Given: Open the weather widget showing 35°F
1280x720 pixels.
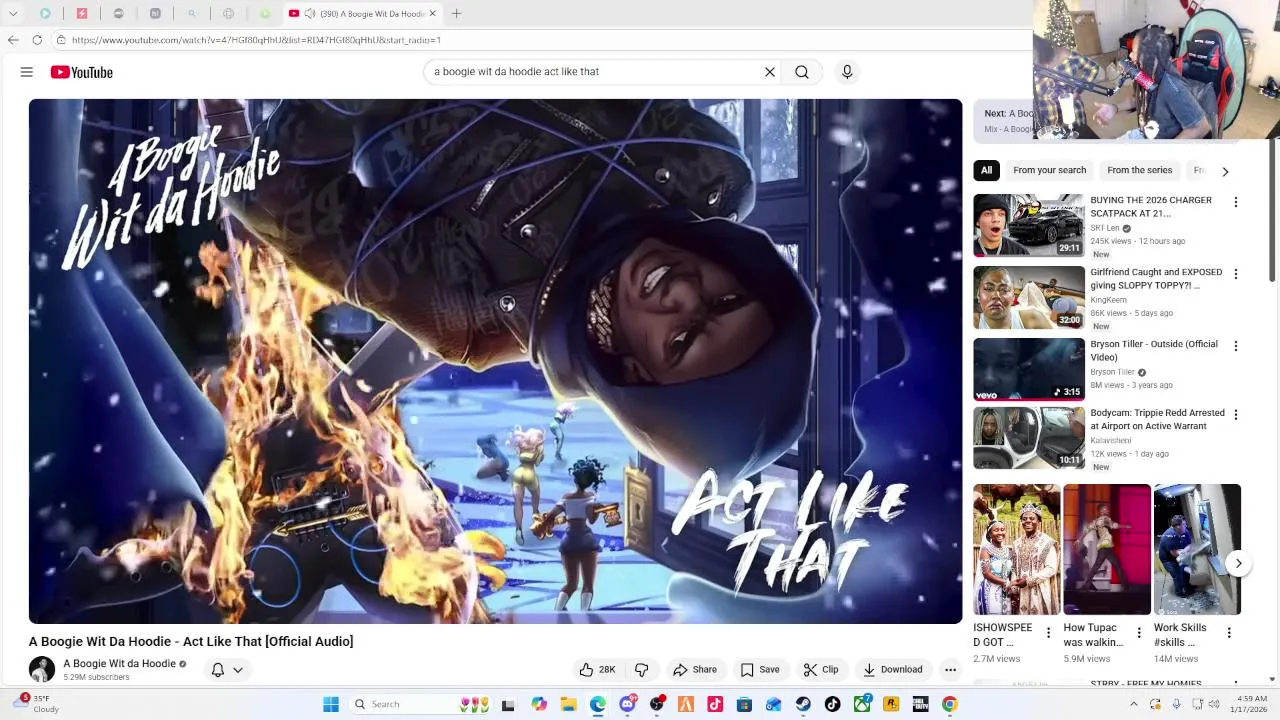Looking at the screenshot, I should coord(38,704).
